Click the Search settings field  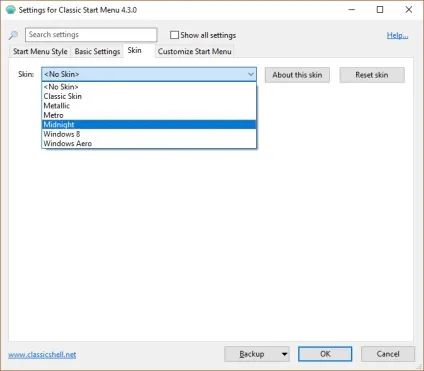91,35
